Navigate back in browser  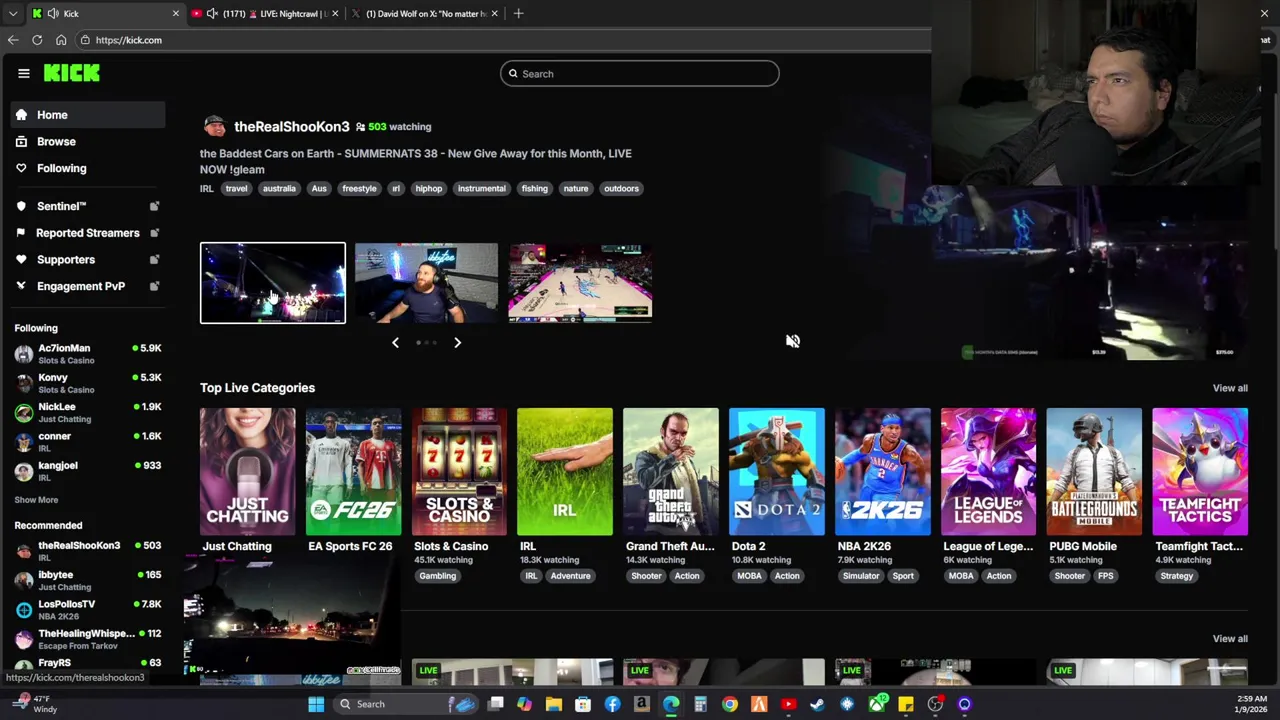[x=13, y=40]
